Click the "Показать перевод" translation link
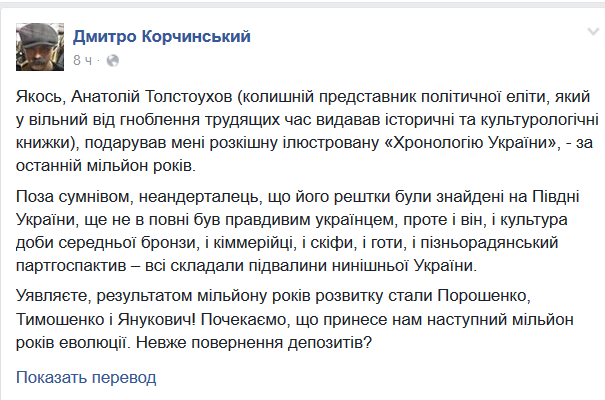605x400 pixels. tap(86, 378)
